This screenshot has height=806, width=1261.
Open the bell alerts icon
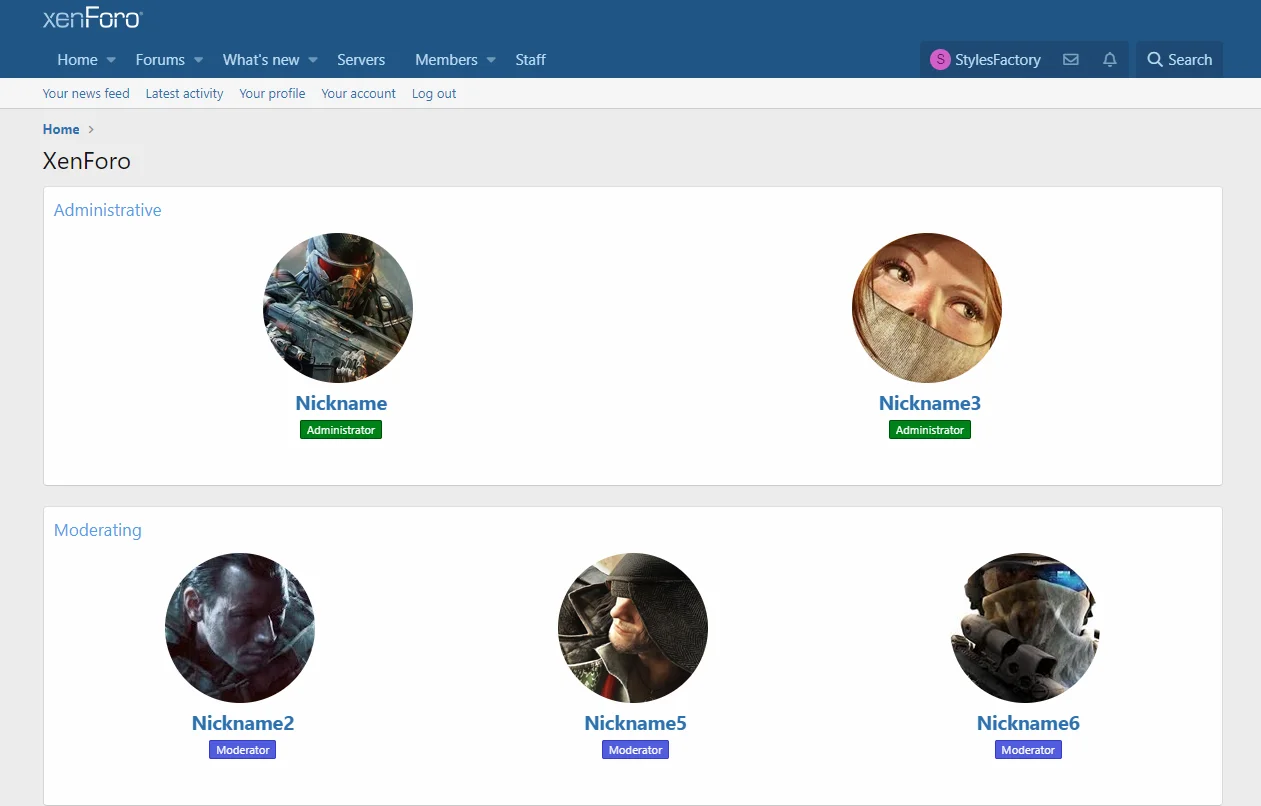coord(1109,60)
